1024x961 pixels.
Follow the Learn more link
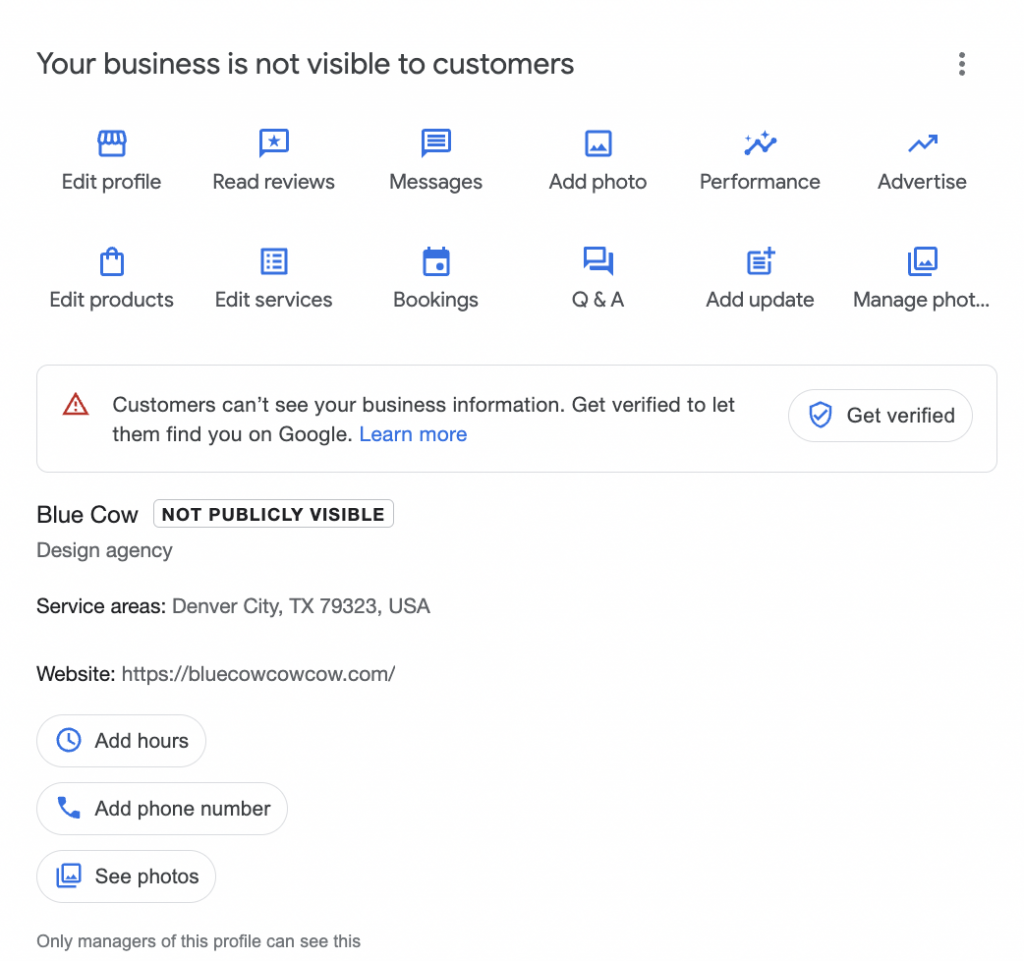[x=413, y=435]
